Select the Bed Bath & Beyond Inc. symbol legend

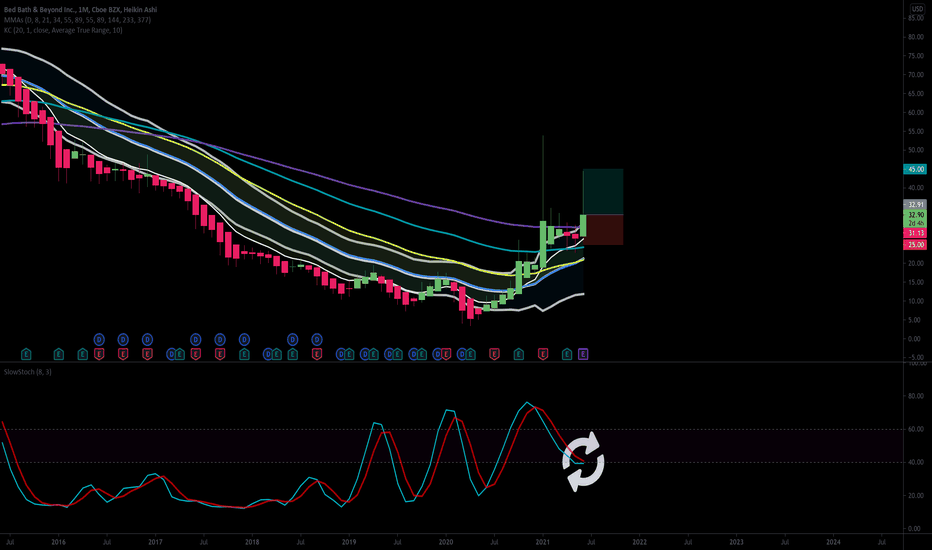pos(80,10)
